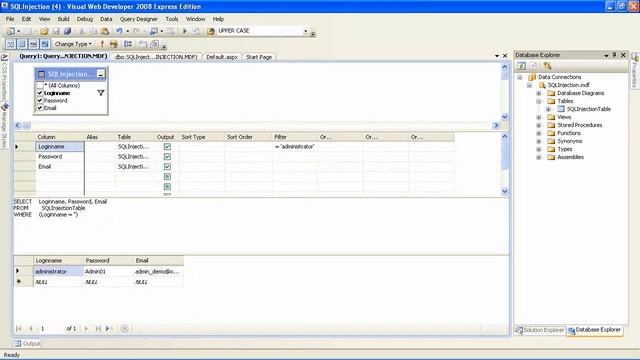The image size is (640, 360).
Task: Click the Execute SQL exclamation icon
Action: [x=102, y=44]
